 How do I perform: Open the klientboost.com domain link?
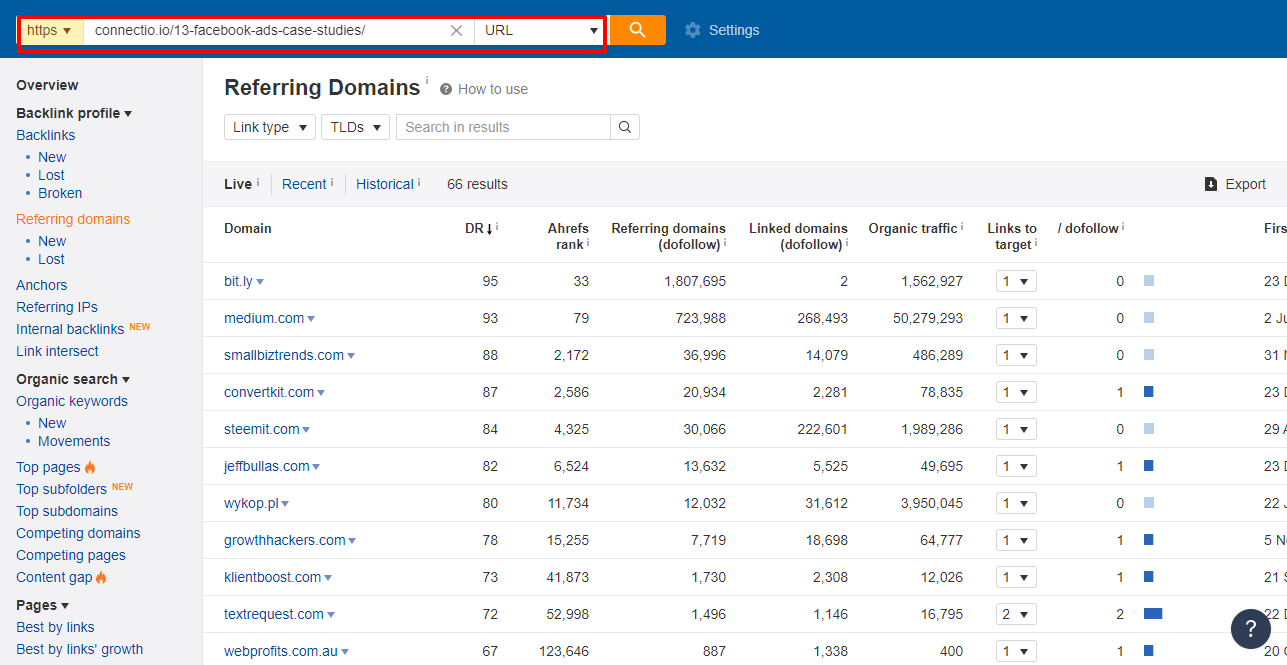(x=273, y=577)
